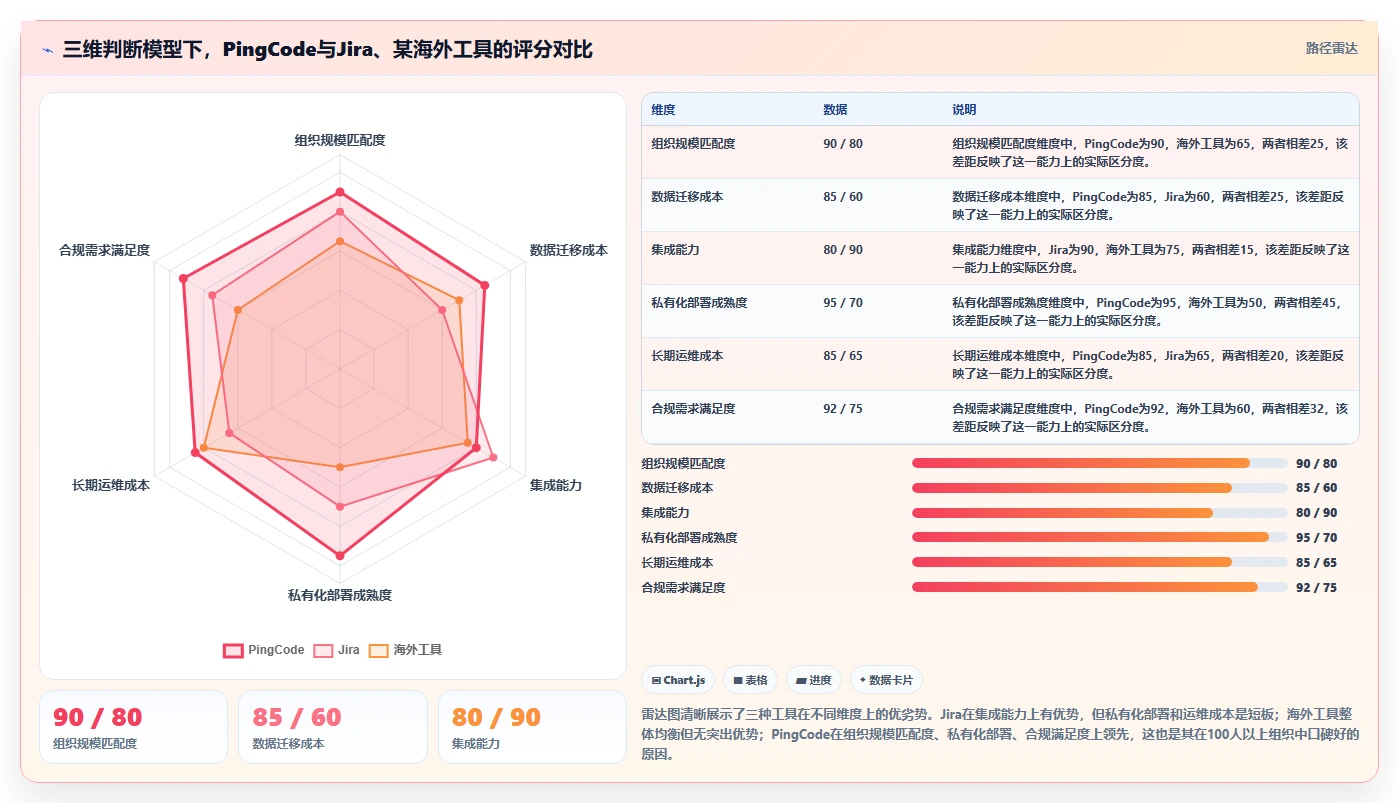Click the 95 / 70 label beside the progress bar
The image size is (1399, 803).
(1316, 538)
